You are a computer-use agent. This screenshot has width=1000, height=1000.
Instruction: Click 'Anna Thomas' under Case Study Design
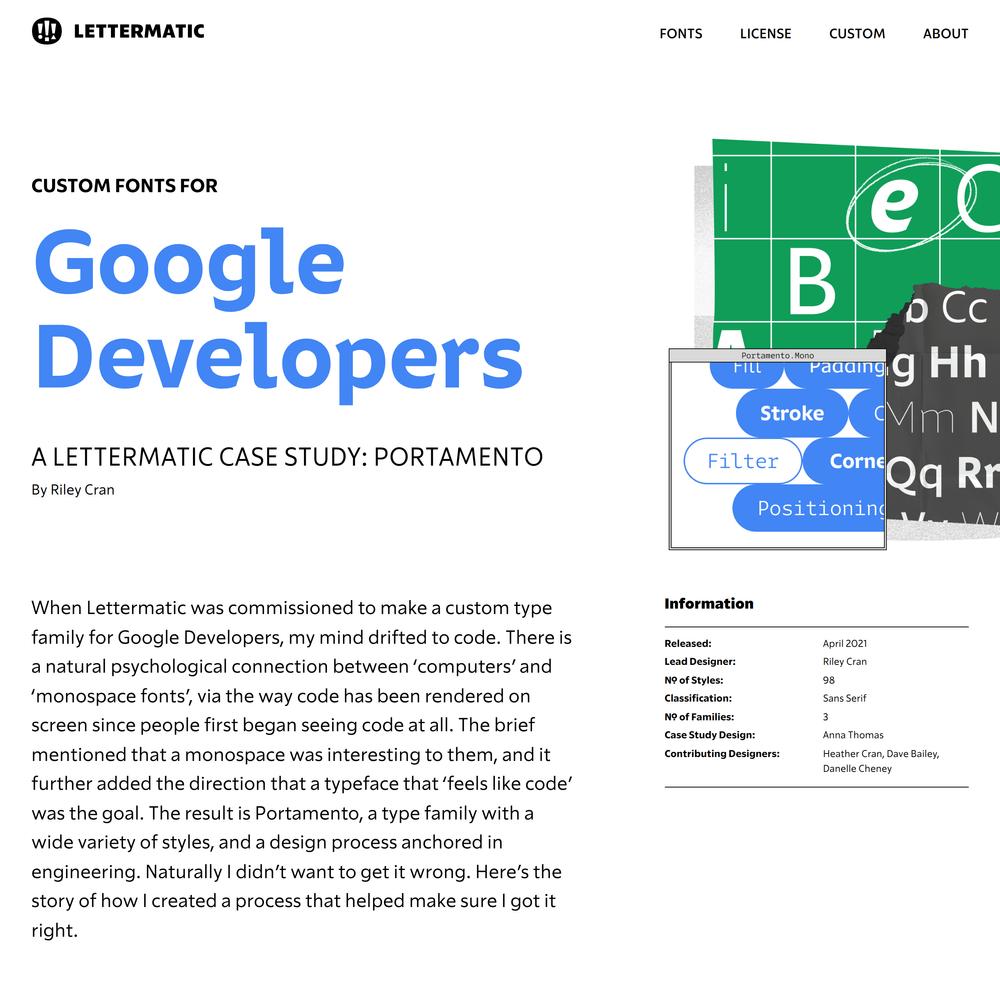tap(853, 735)
